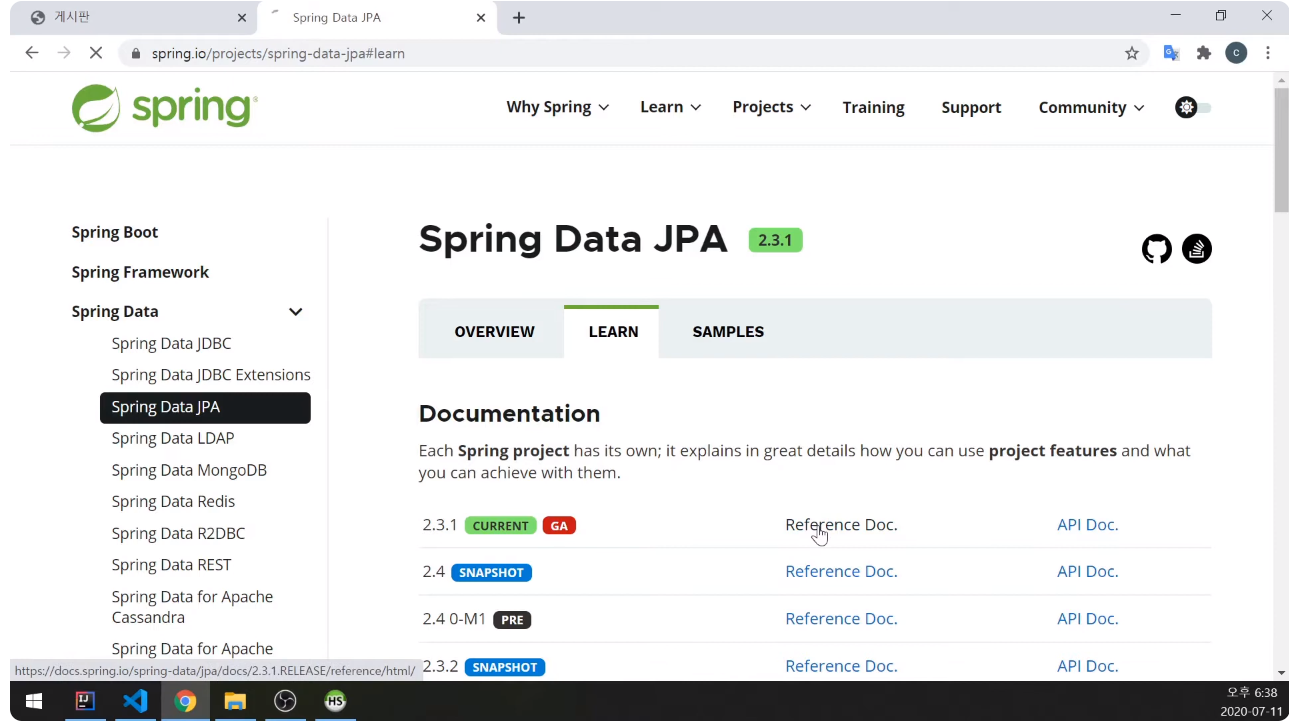1289x722 pixels.
Task: Switch to the 게시판 browser tab
Action: point(135,18)
